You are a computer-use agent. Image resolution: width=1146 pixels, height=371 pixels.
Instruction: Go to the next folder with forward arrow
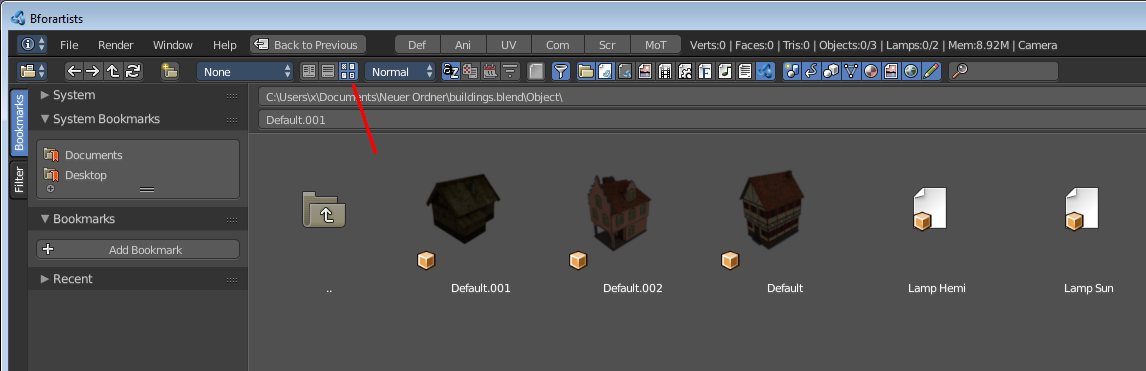[x=93, y=71]
